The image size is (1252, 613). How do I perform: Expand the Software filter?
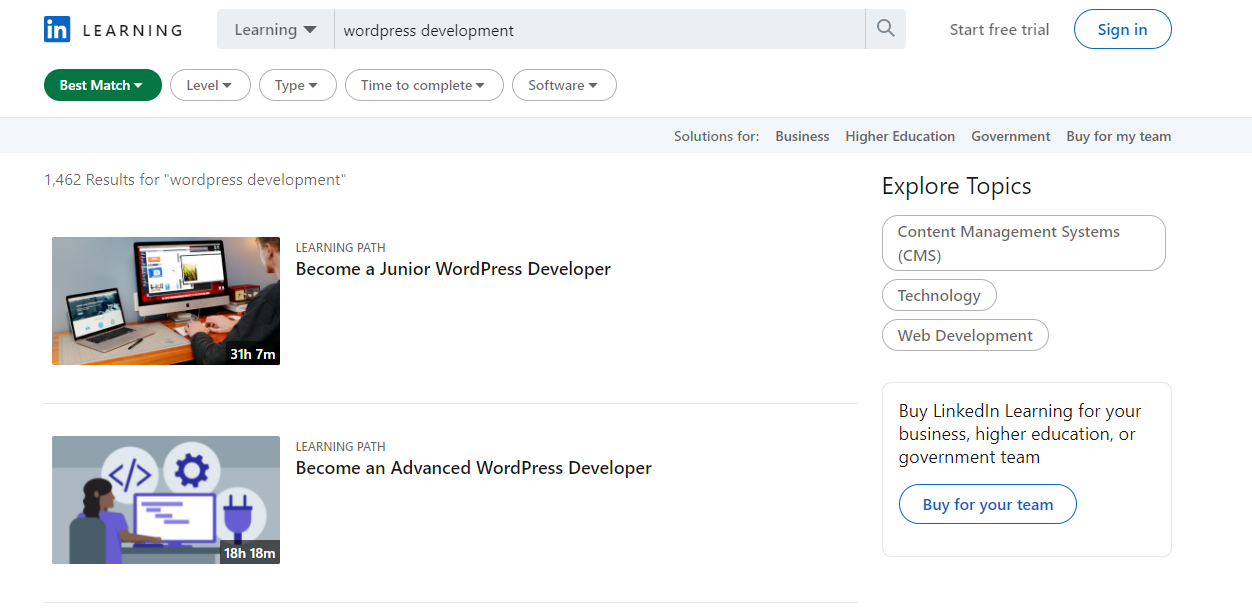coord(564,85)
